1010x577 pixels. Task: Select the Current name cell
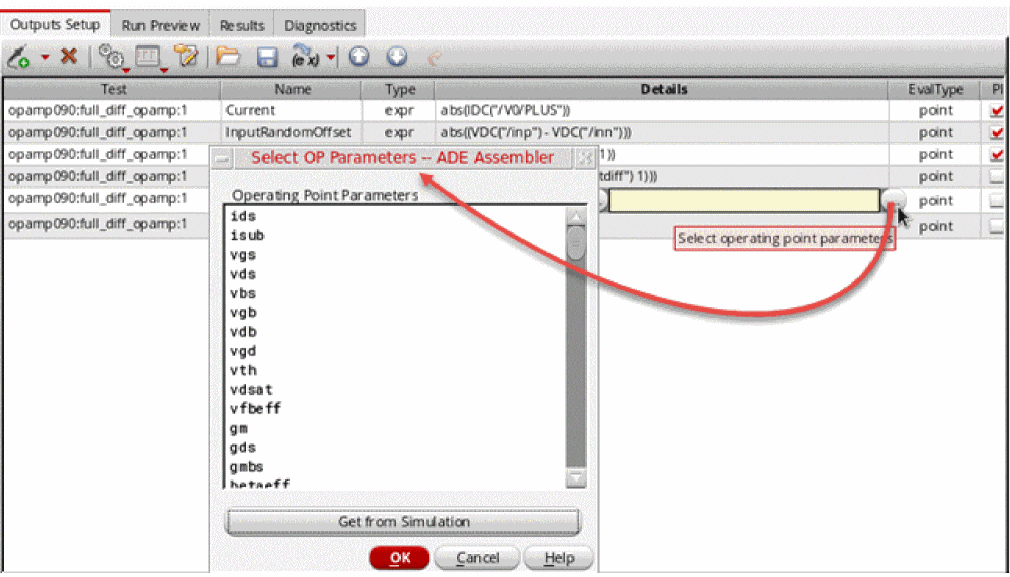(291, 111)
